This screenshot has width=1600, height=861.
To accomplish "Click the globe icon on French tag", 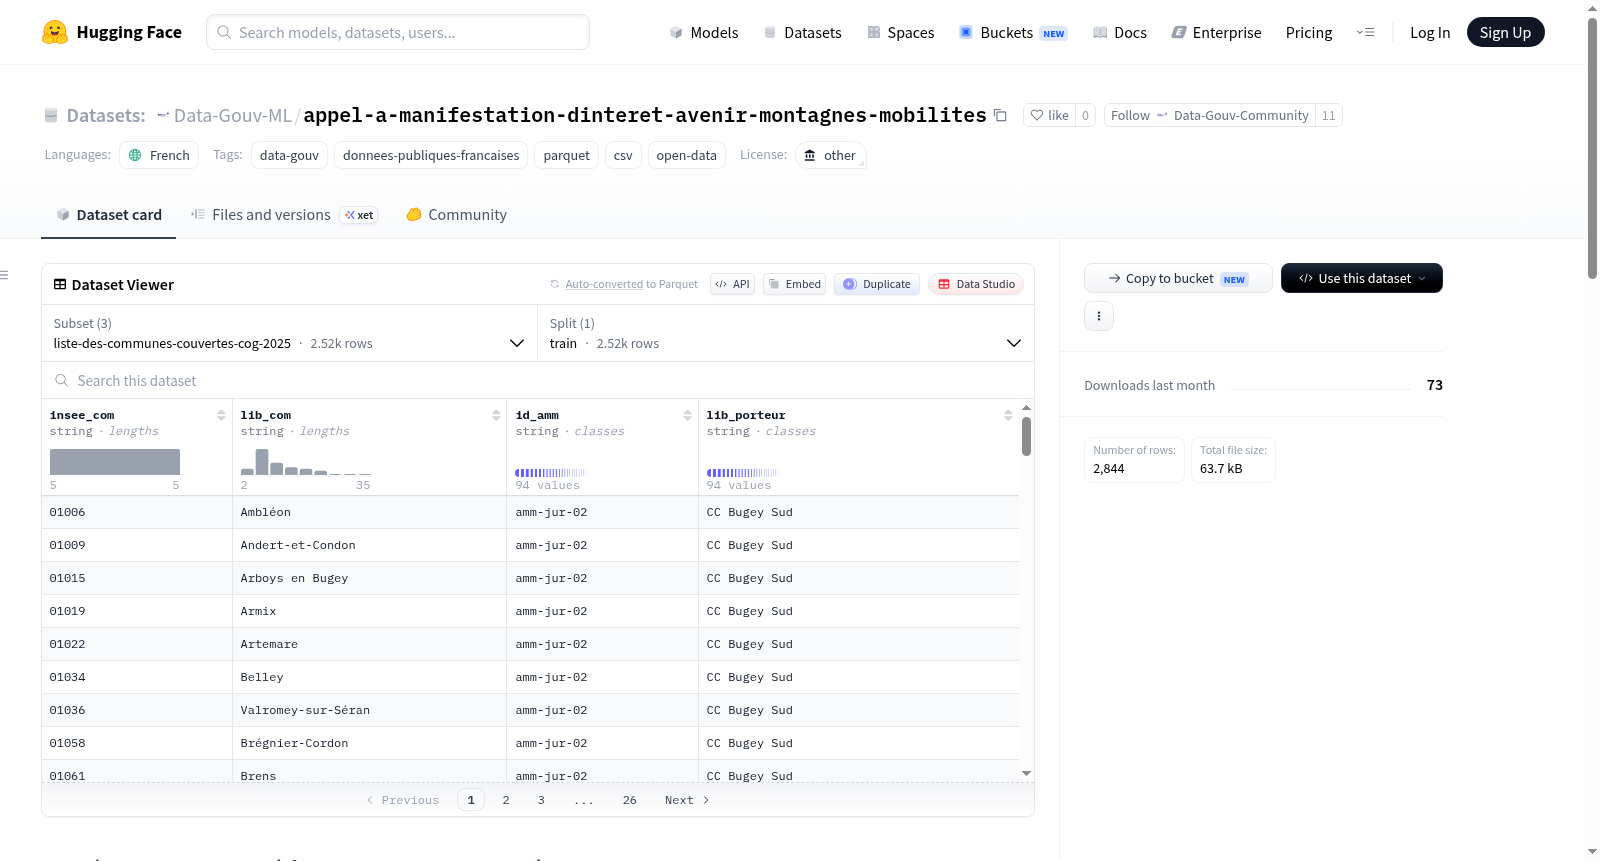I will tap(135, 155).
